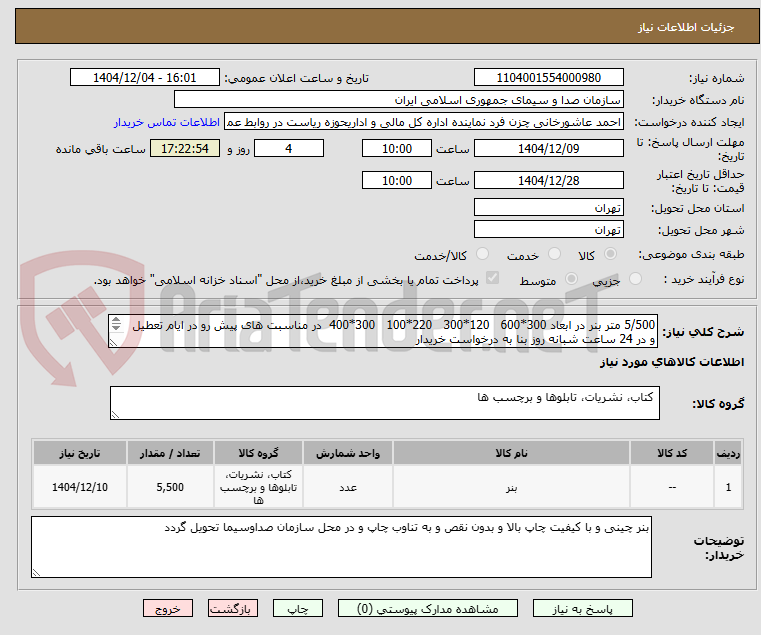Click the general need description text area
The height and width of the screenshot is (635, 761).
(383, 331)
